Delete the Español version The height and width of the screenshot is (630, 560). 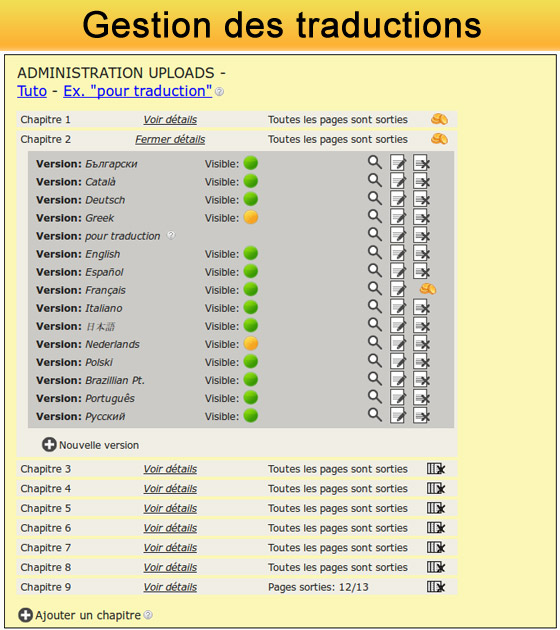(421, 272)
